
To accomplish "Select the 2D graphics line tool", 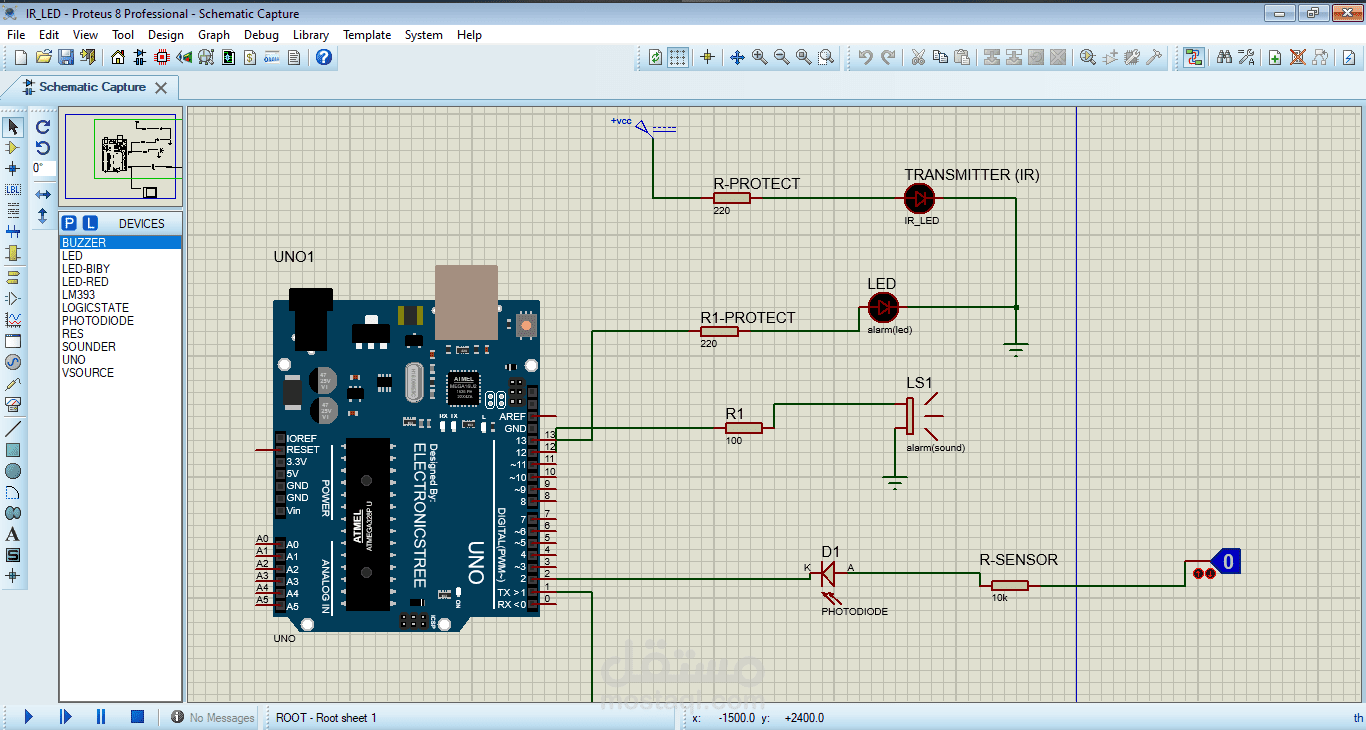I will click(13, 428).
